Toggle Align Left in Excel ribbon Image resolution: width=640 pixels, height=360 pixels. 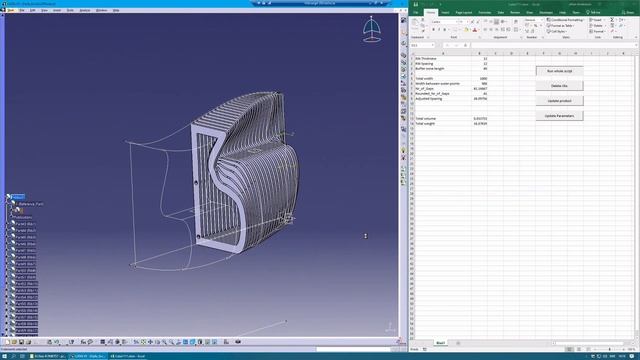tap(485, 29)
